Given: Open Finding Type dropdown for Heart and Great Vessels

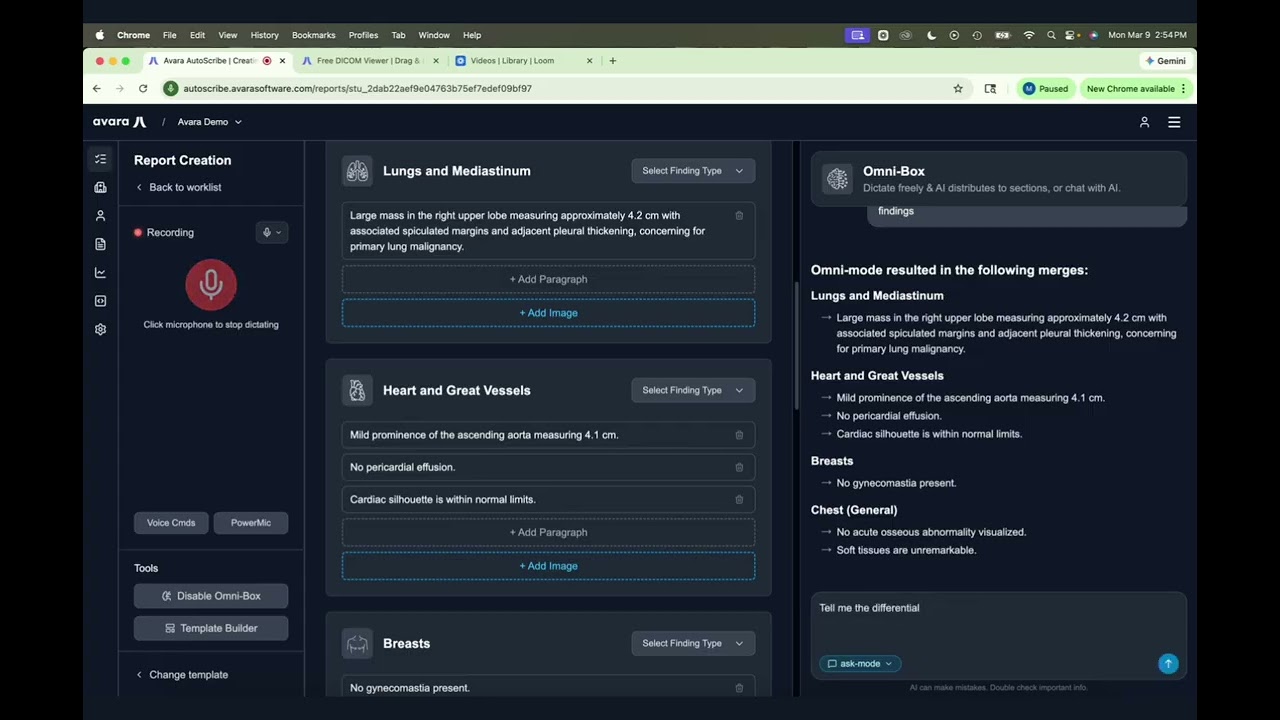Looking at the screenshot, I should point(693,390).
